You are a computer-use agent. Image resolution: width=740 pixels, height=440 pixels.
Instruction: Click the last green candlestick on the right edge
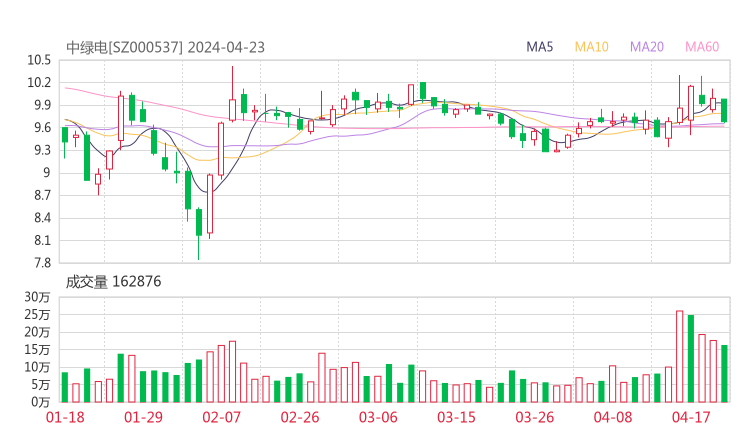(x=724, y=110)
